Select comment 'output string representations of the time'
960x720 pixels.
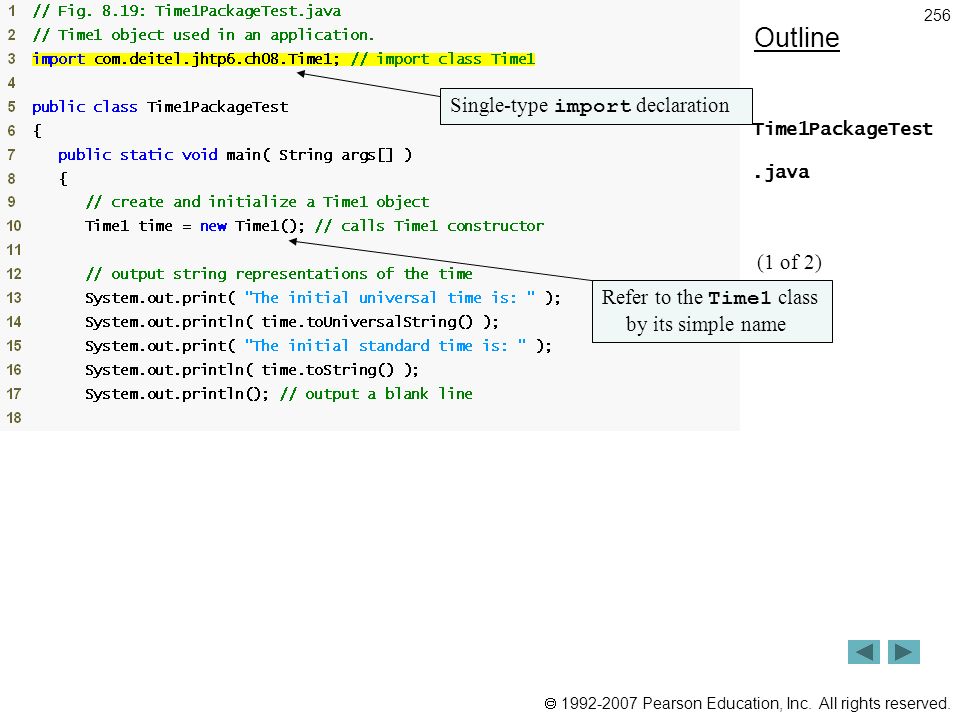[279, 274]
